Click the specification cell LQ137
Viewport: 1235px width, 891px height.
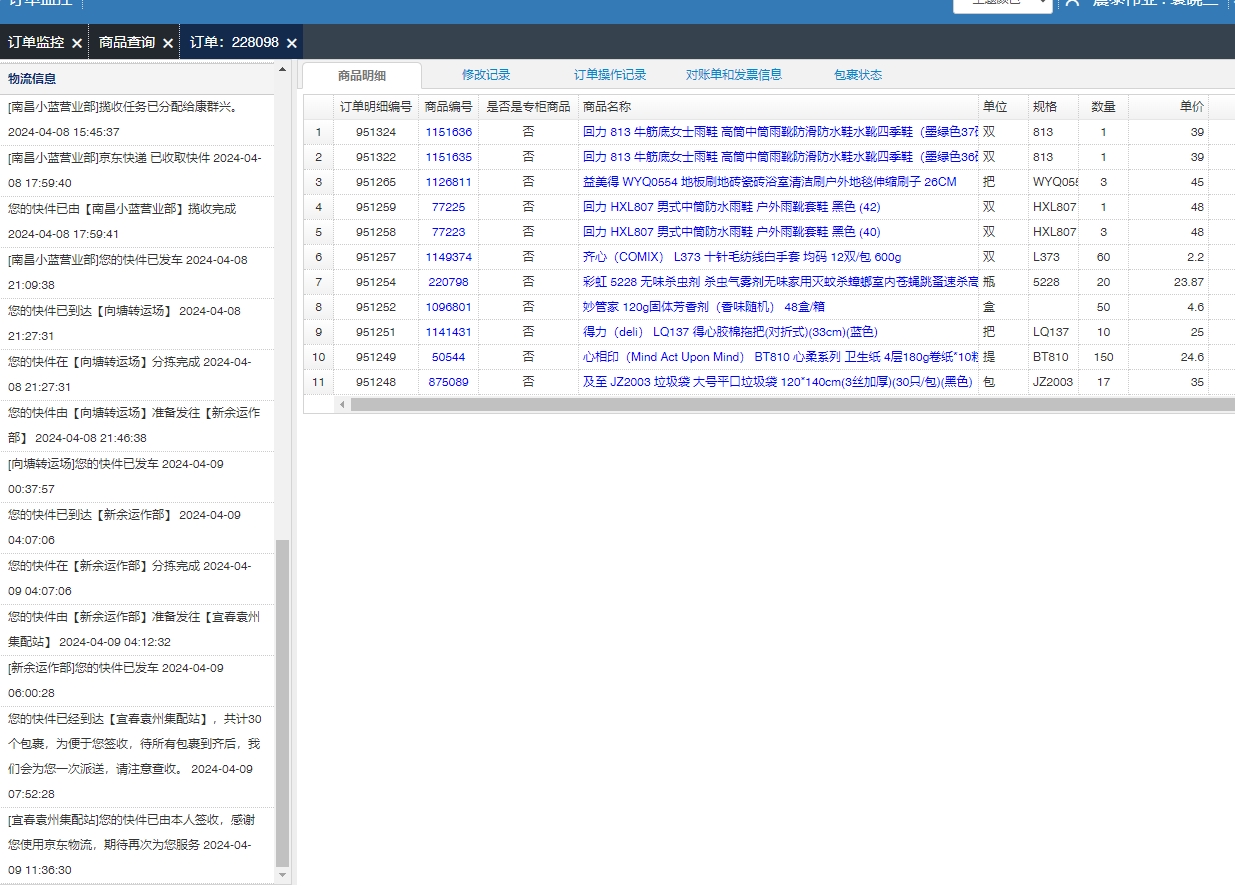pos(1053,332)
